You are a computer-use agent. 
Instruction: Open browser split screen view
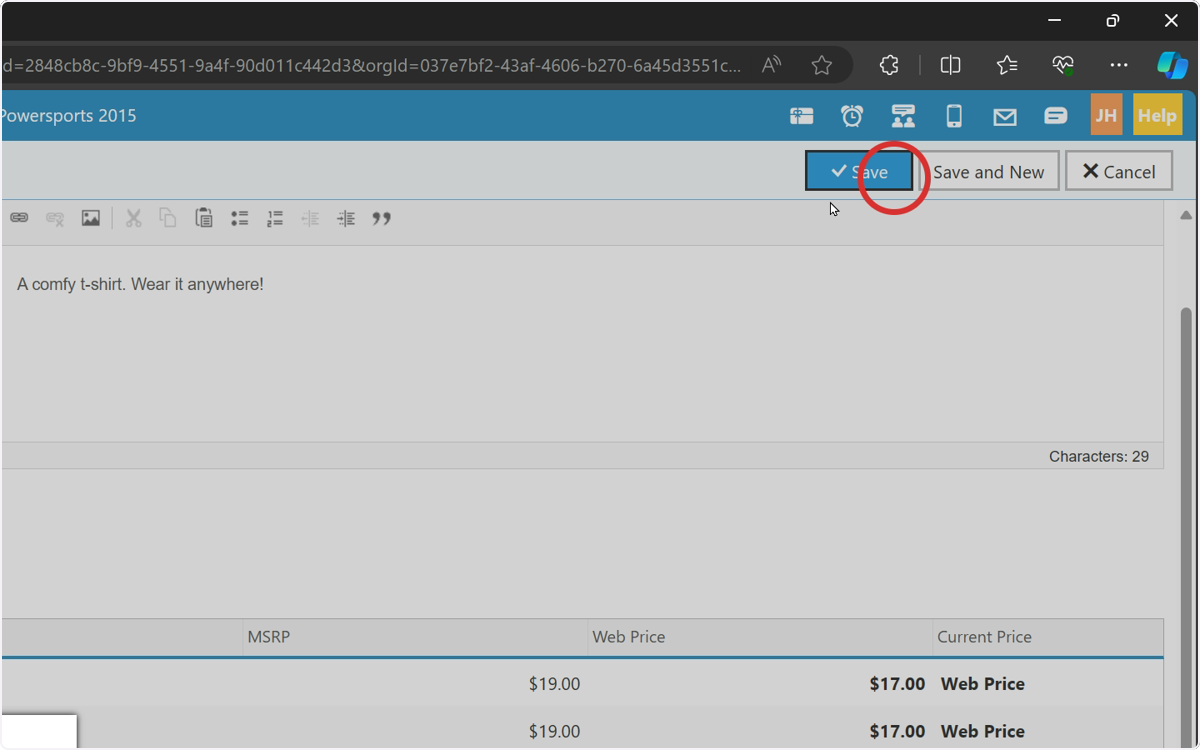pos(951,65)
